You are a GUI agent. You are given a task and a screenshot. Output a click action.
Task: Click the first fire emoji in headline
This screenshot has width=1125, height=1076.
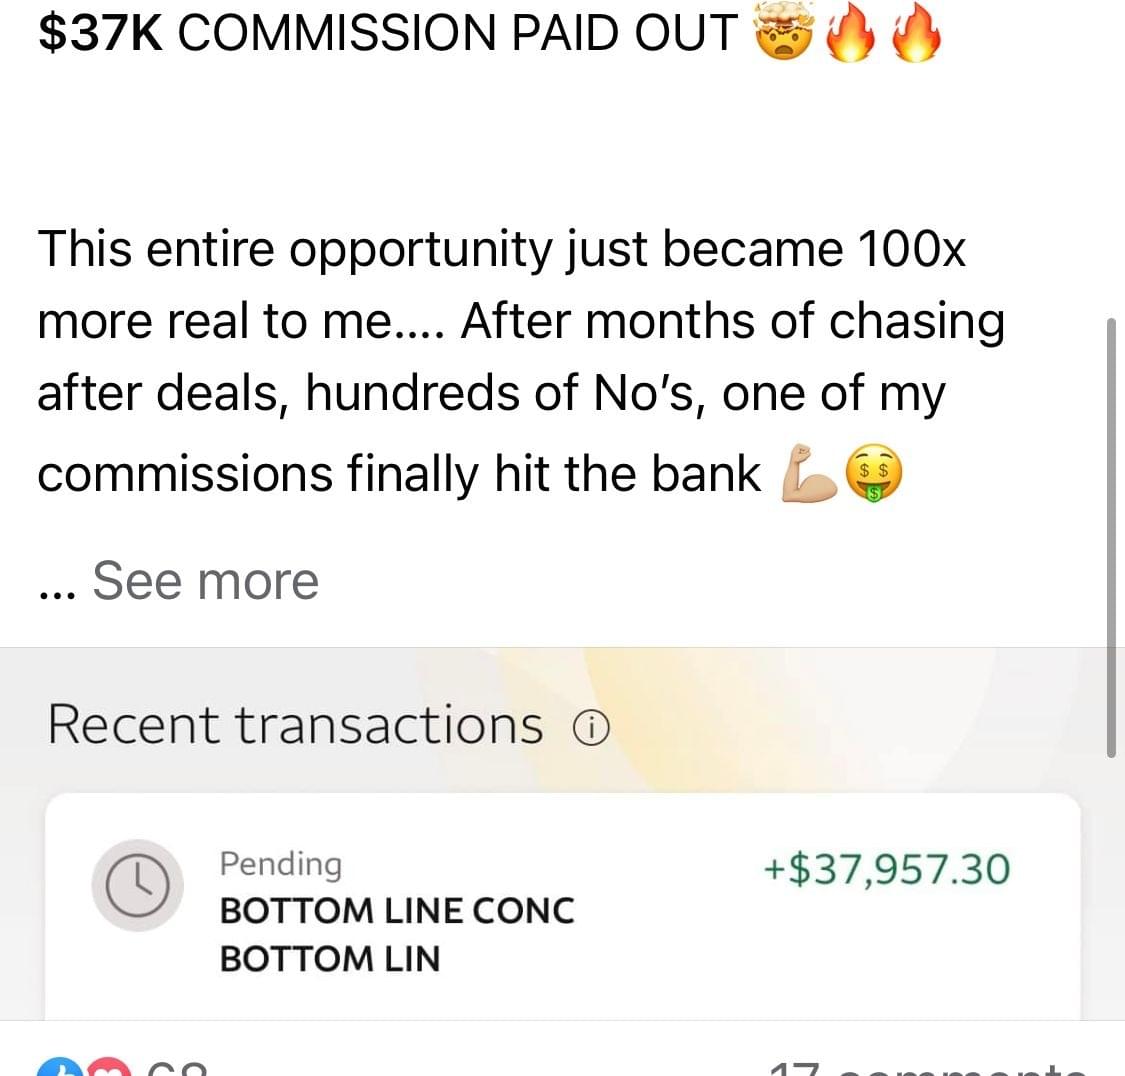tap(849, 37)
